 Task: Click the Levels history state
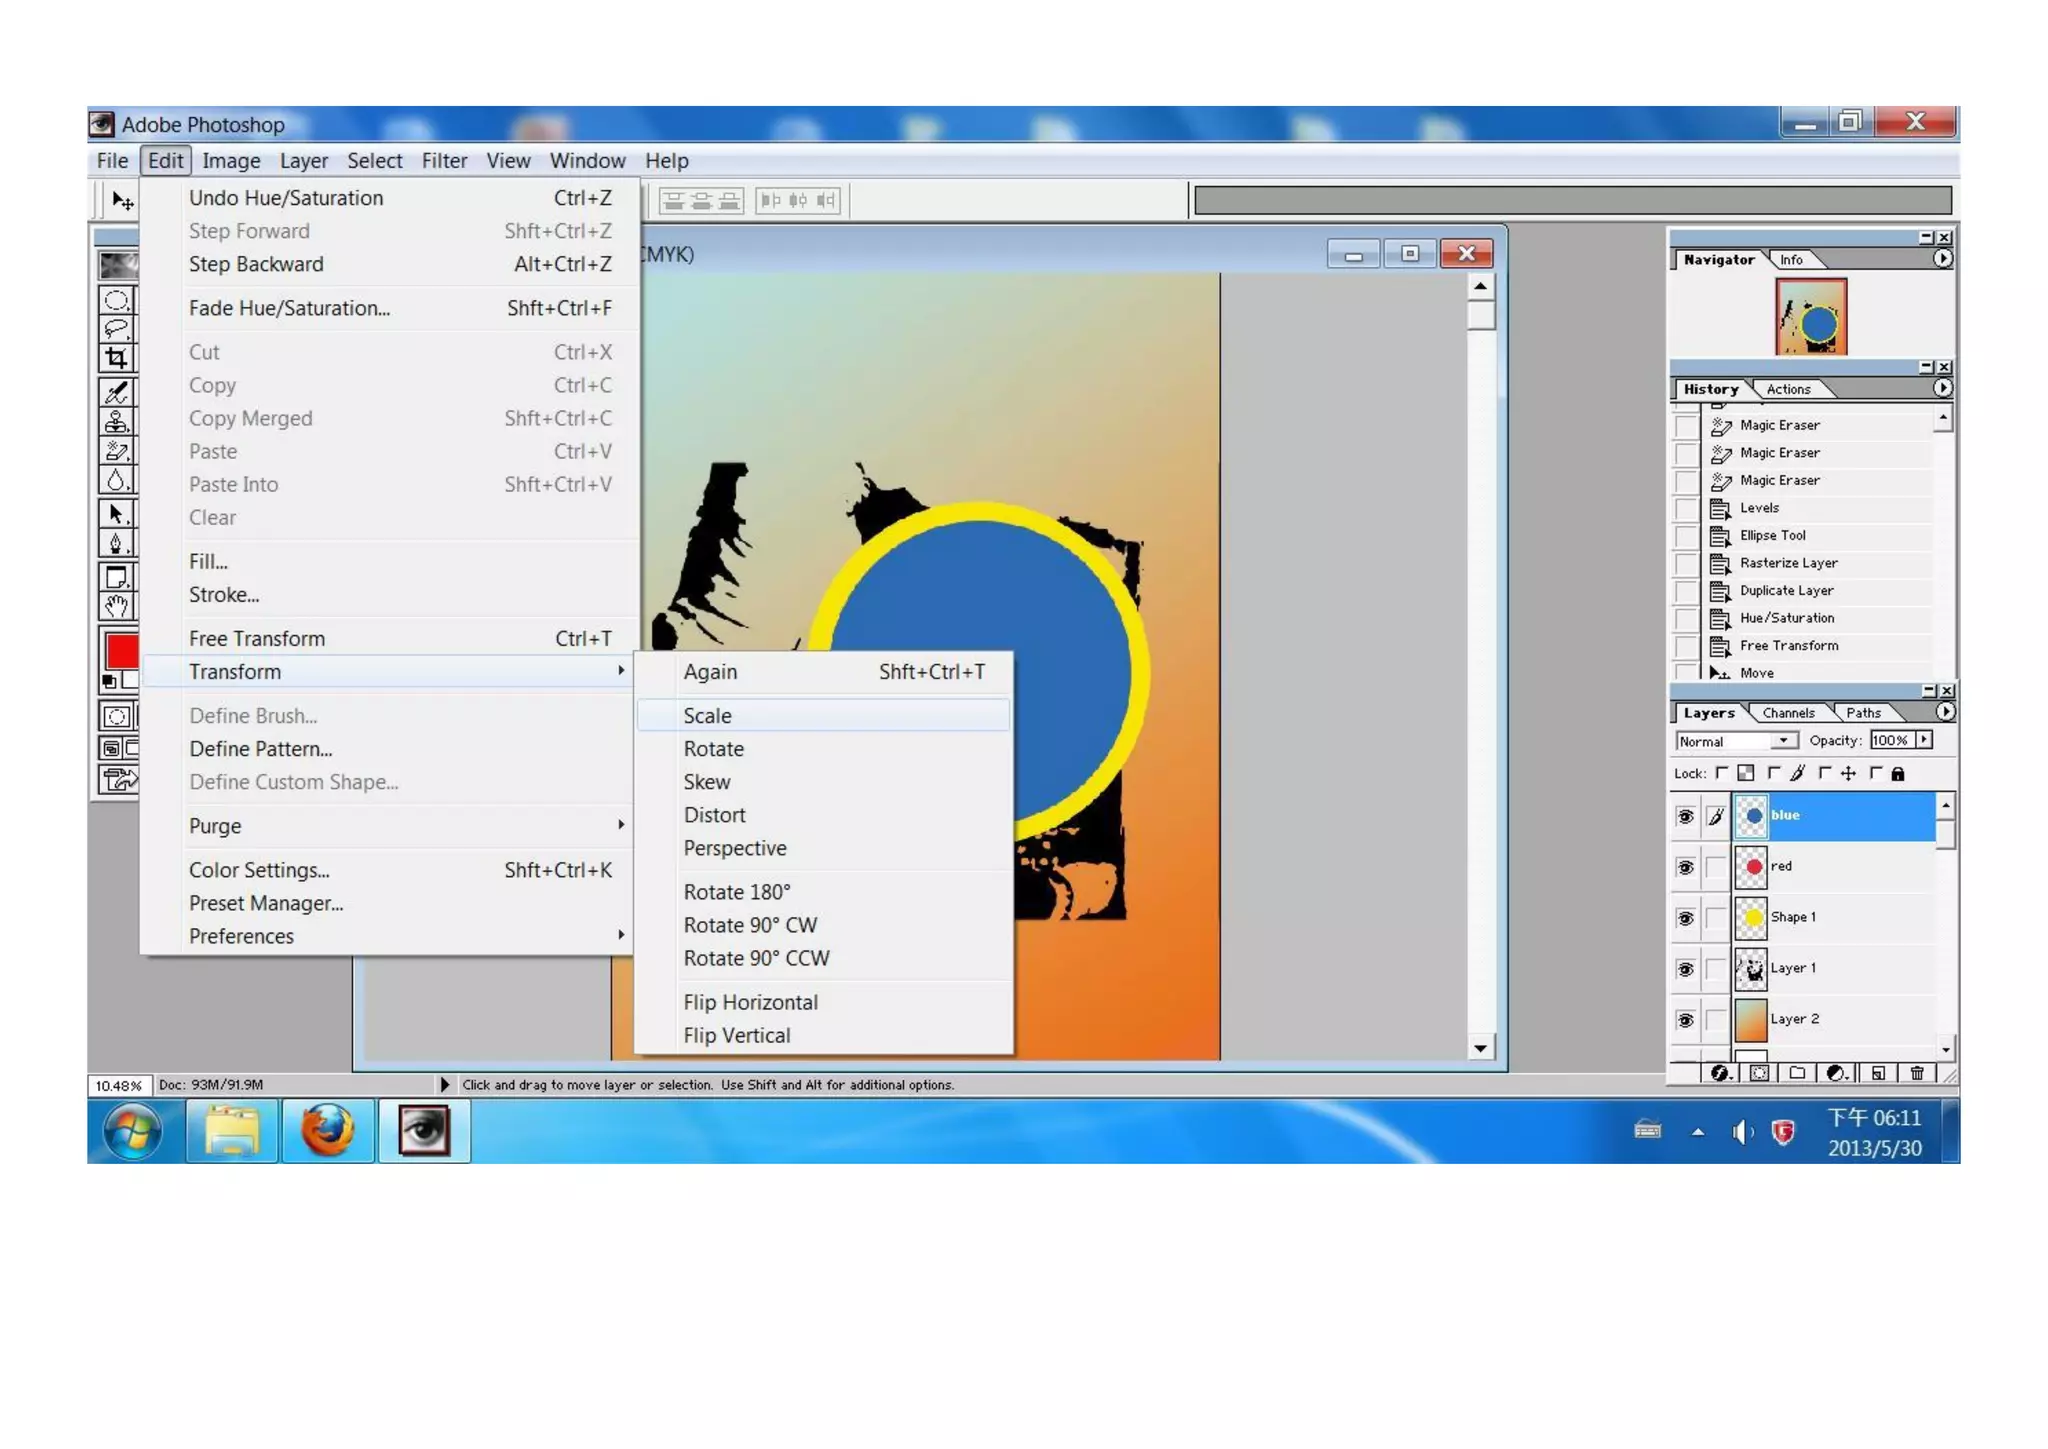(x=1758, y=508)
